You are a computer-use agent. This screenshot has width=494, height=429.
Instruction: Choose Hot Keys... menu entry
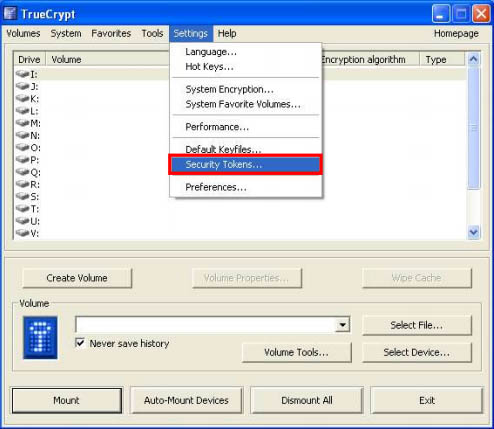coord(246,66)
